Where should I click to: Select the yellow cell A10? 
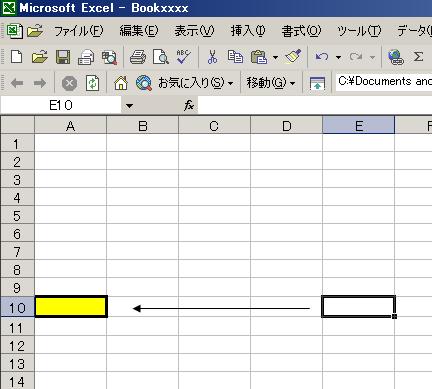(71, 306)
